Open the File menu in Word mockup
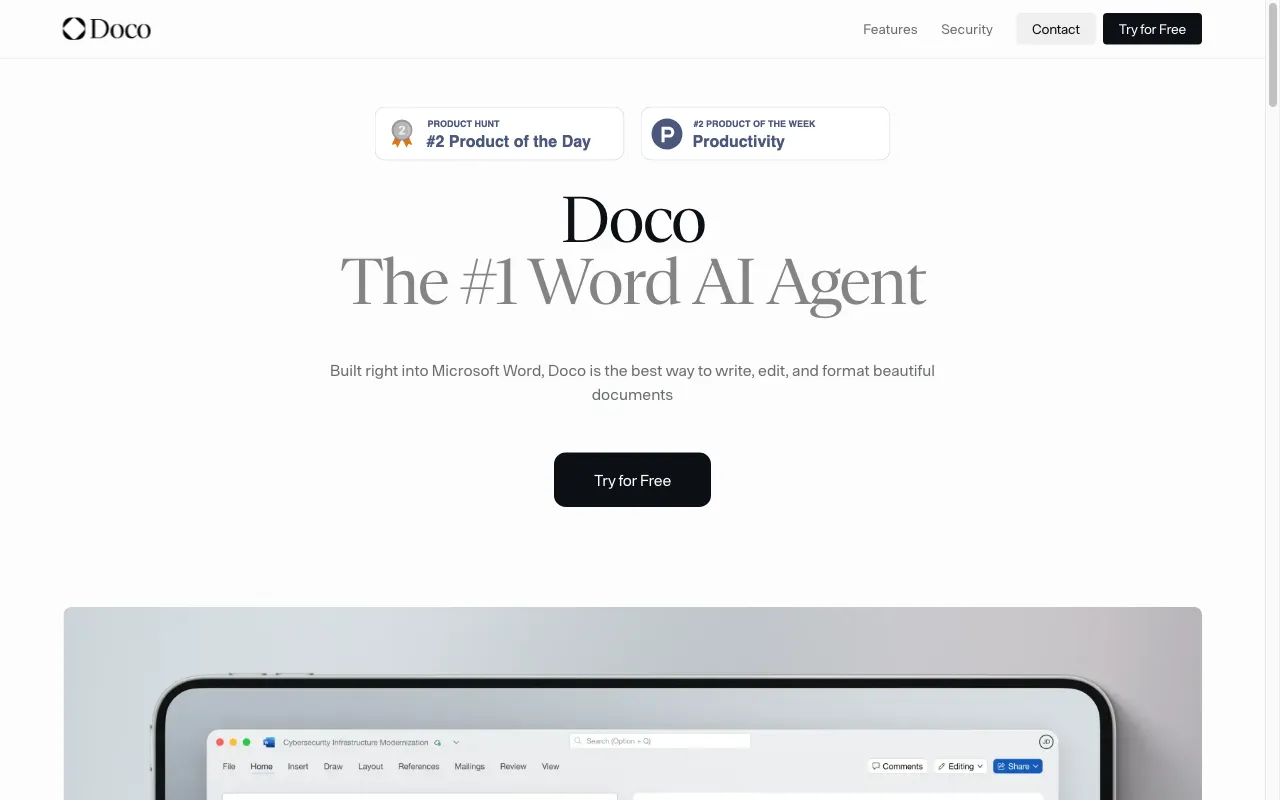The width and height of the screenshot is (1280, 800). (x=229, y=766)
